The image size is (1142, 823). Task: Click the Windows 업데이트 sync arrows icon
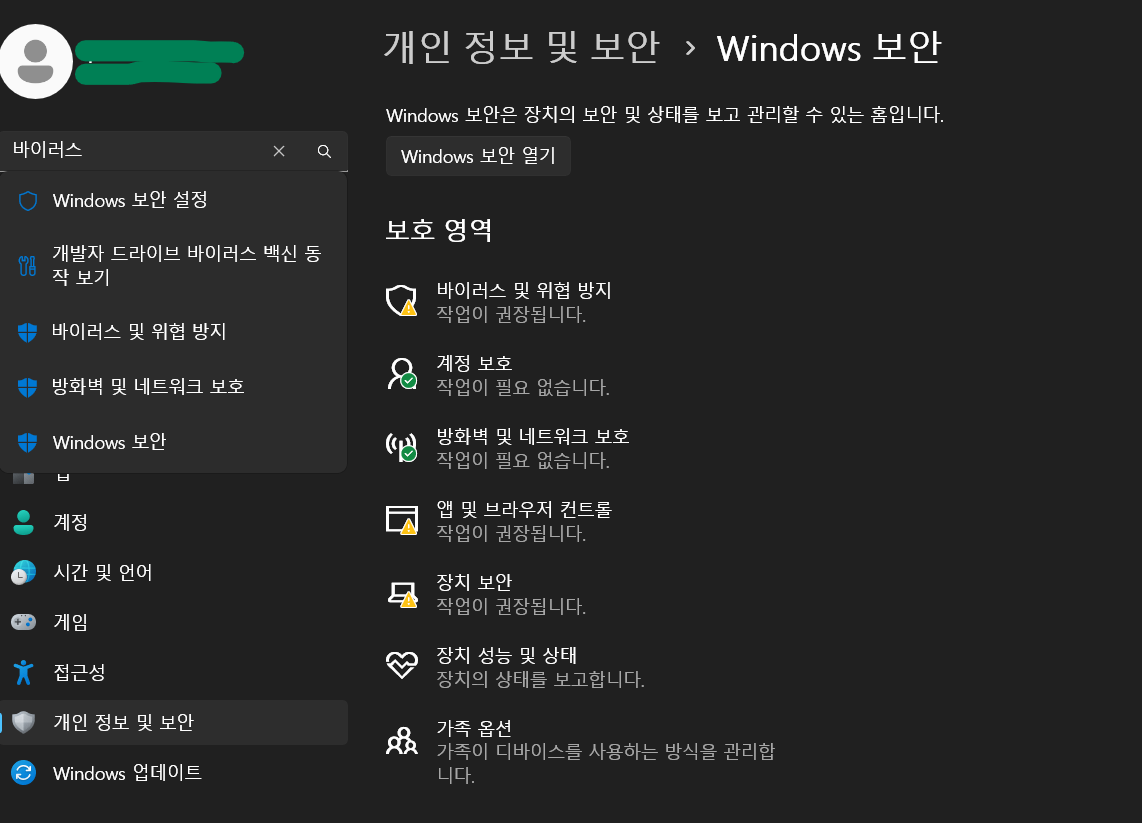(23, 773)
